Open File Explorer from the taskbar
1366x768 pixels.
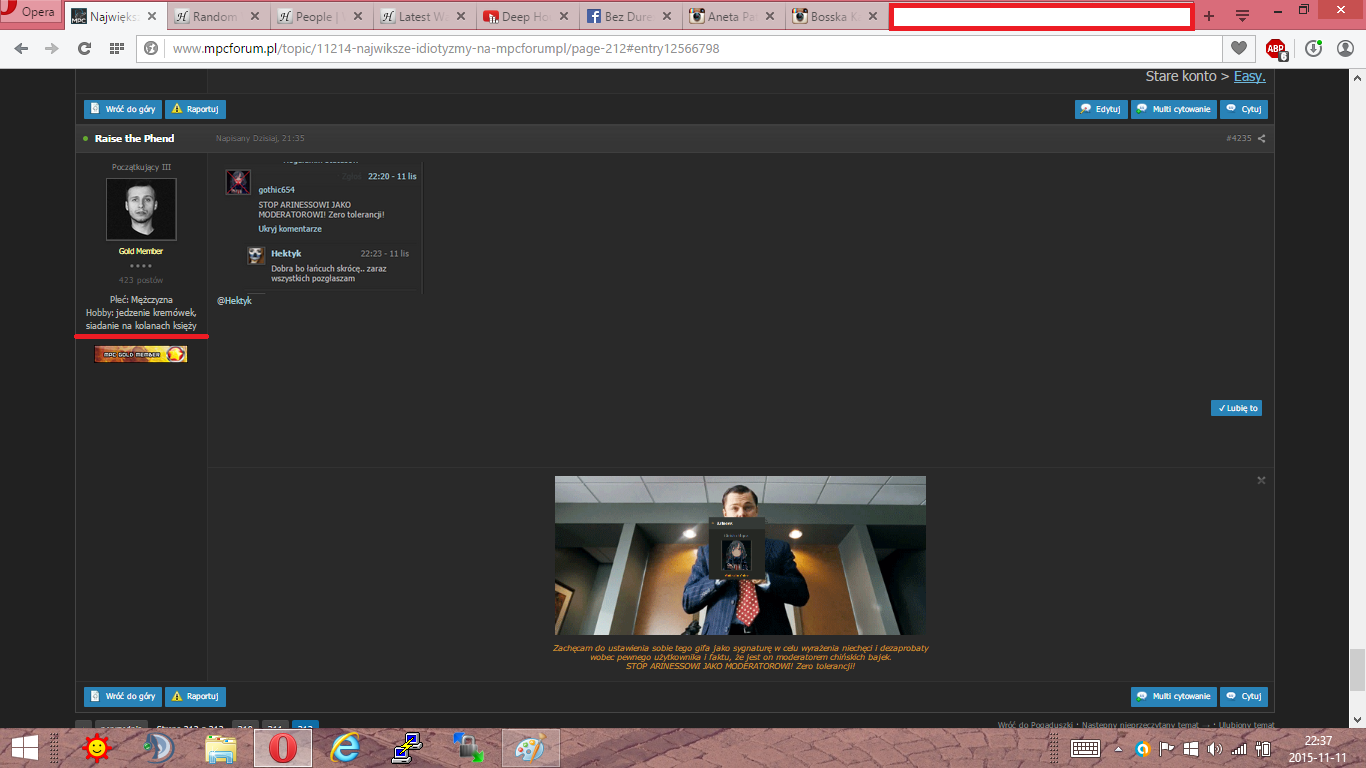point(221,748)
